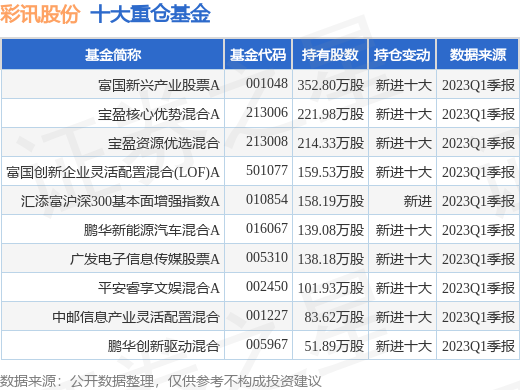
Task: Click the 十大重仓基金 title text
Action: [150, 14]
